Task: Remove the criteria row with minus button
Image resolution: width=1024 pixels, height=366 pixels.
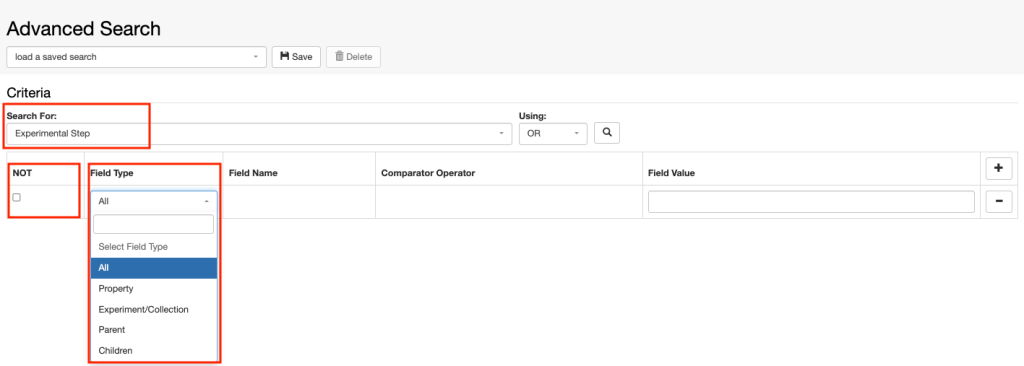Action: [x=999, y=202]
